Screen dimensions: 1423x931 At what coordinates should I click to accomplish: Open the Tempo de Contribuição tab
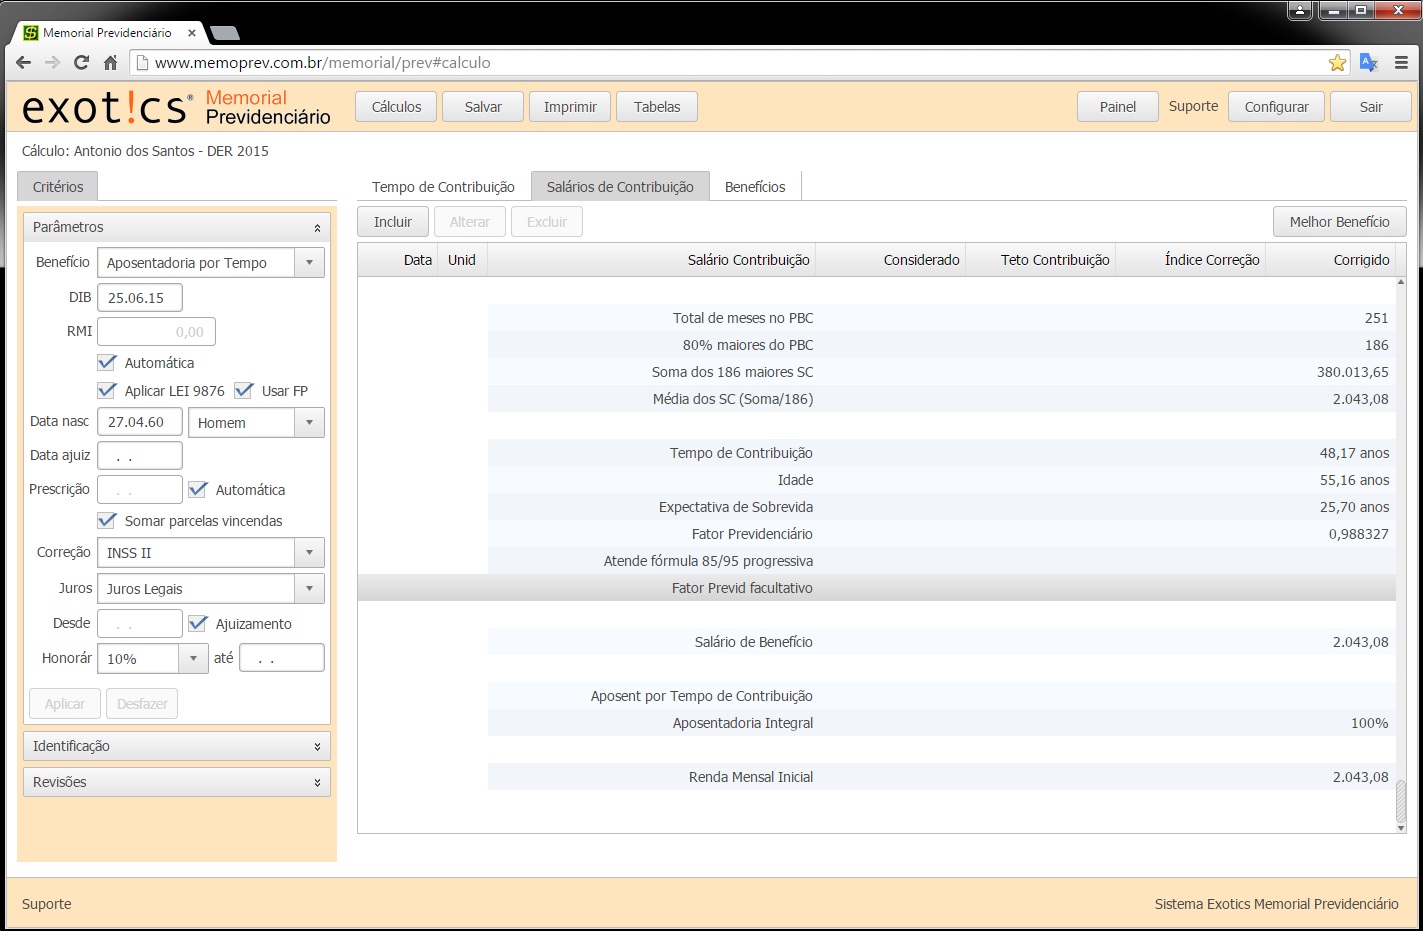tap(443, 187)
